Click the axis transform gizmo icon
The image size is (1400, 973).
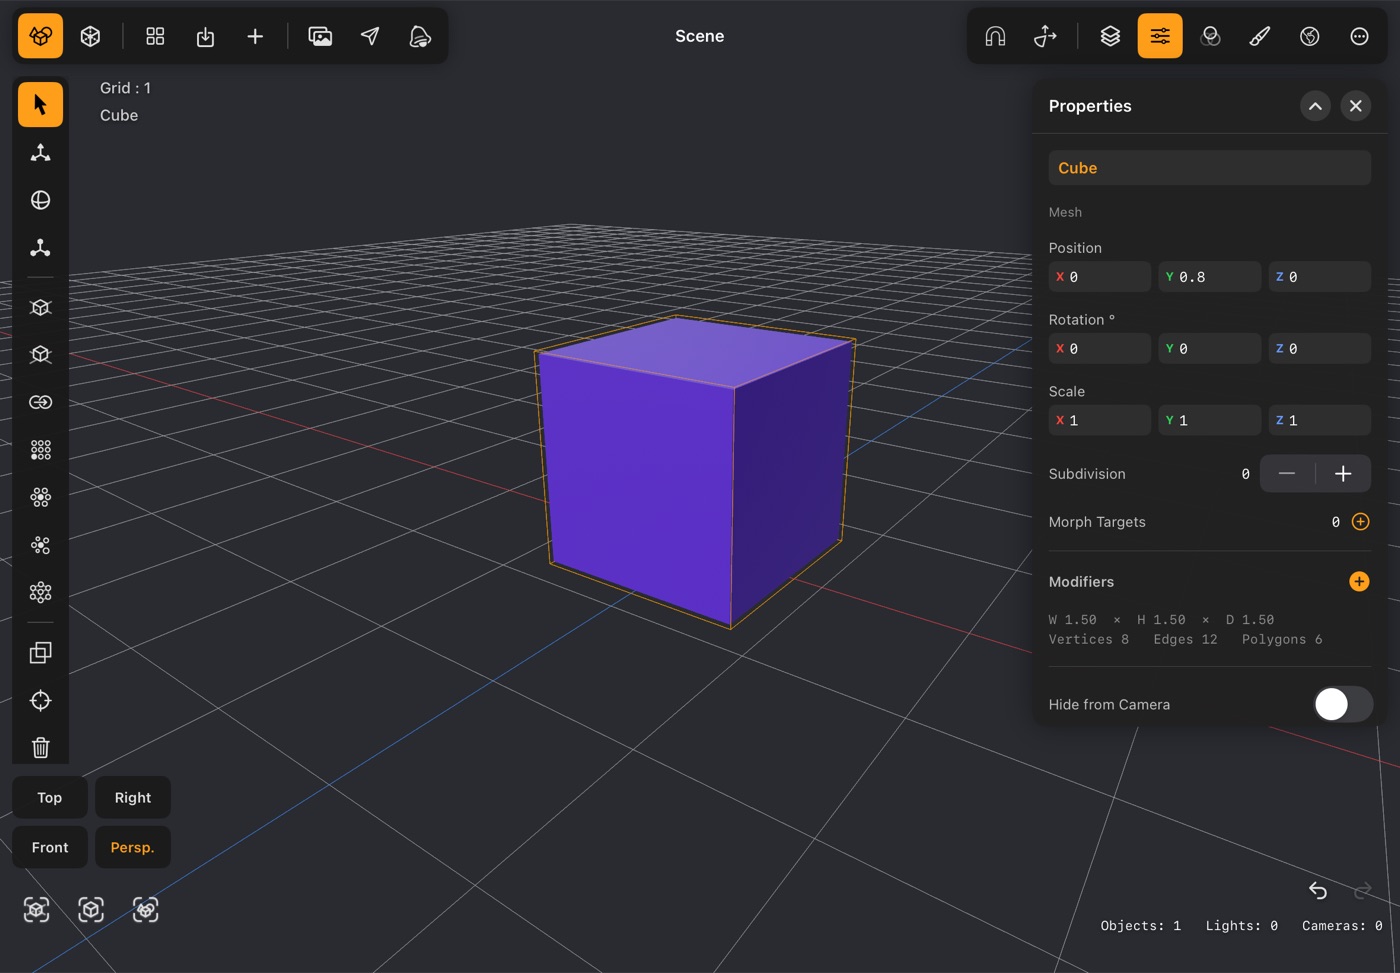click(1045, 36)
